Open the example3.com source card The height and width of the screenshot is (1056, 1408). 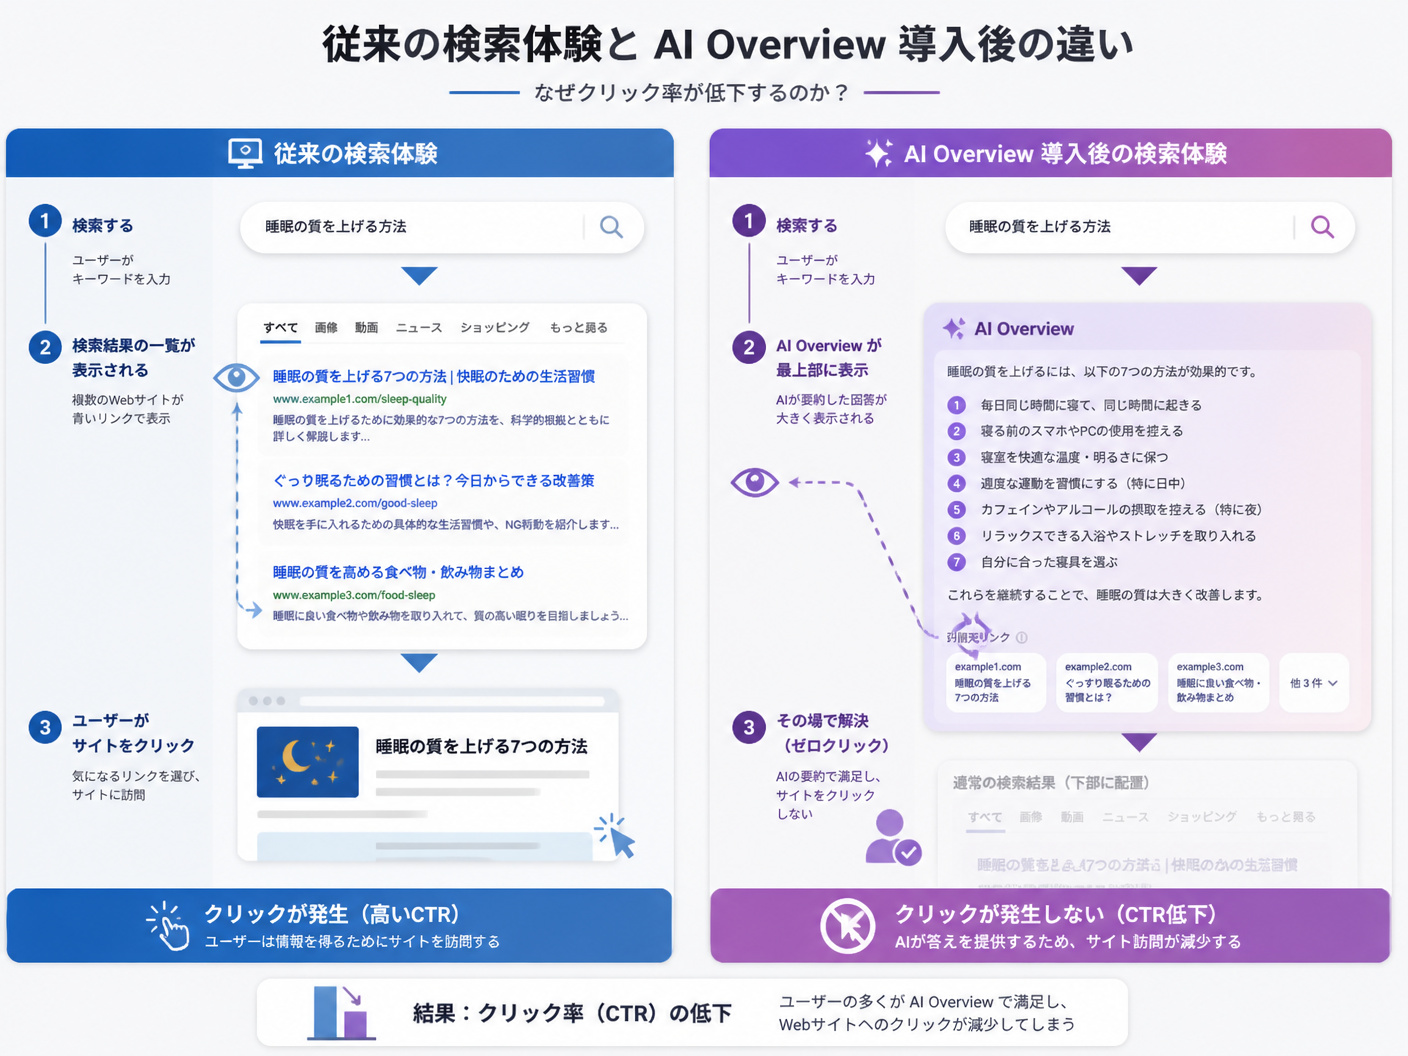pos(1218,683)
